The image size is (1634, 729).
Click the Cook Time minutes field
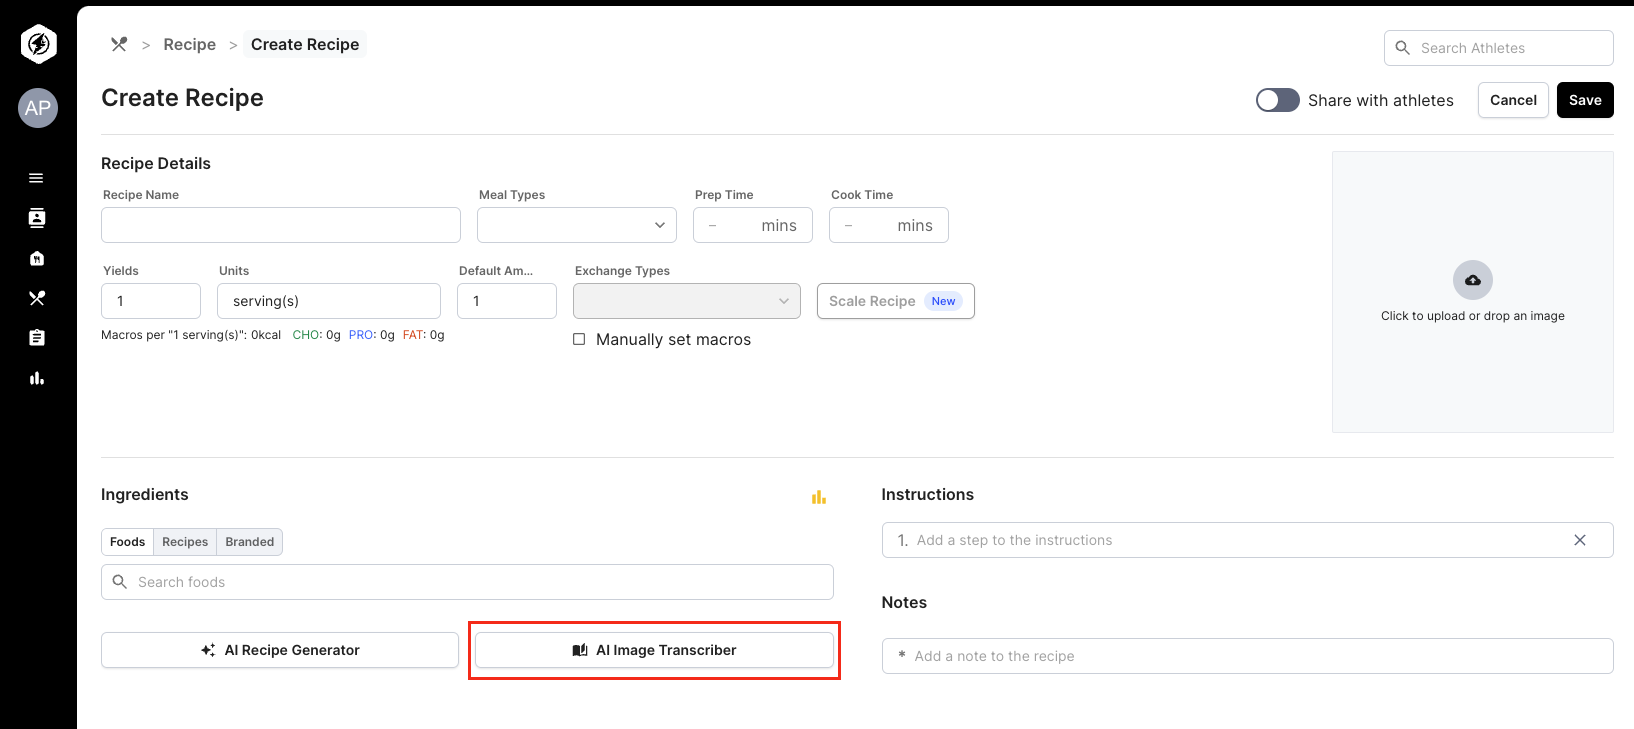[889, 225]
